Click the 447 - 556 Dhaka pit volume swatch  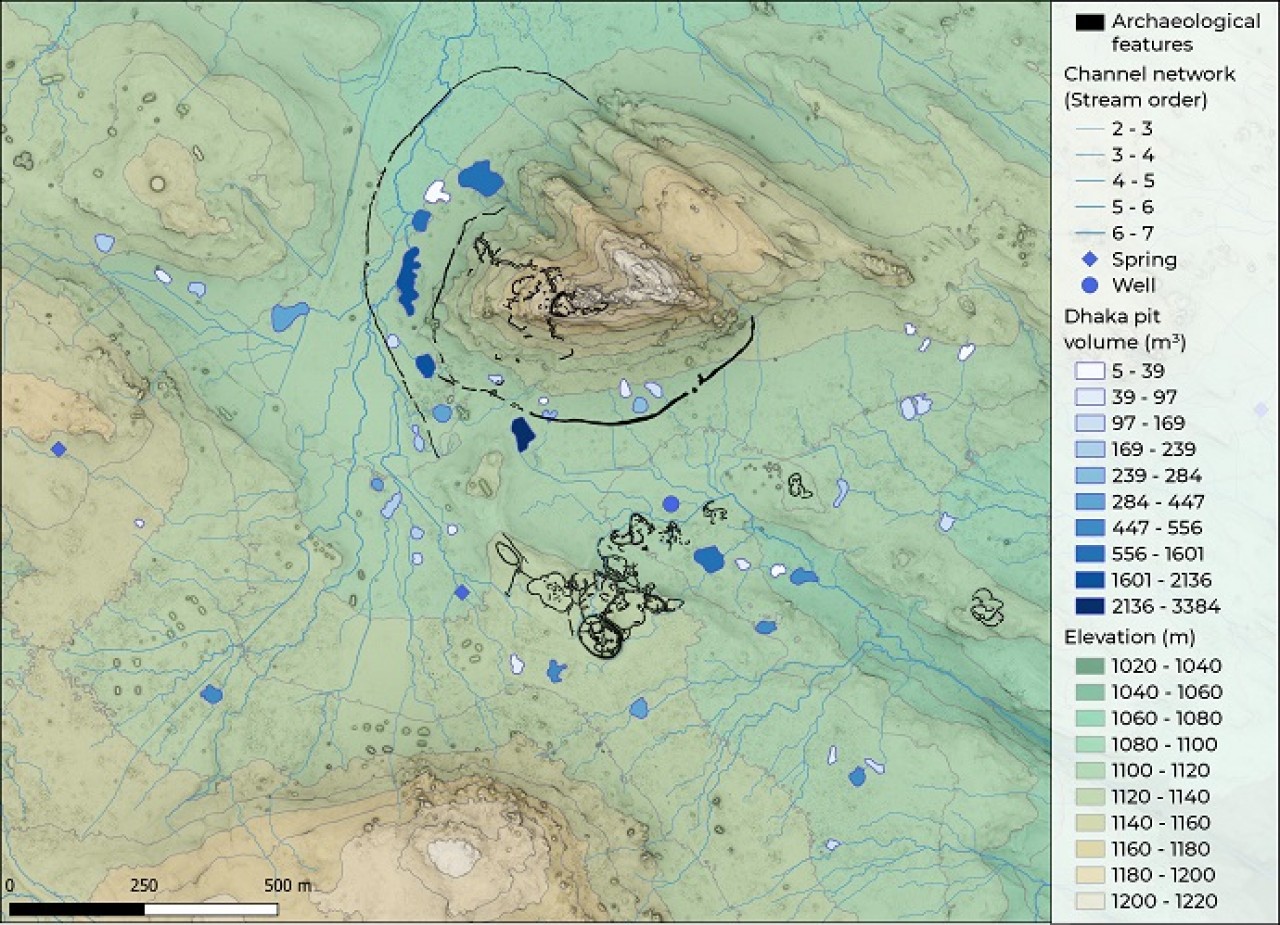point(1089,527)
